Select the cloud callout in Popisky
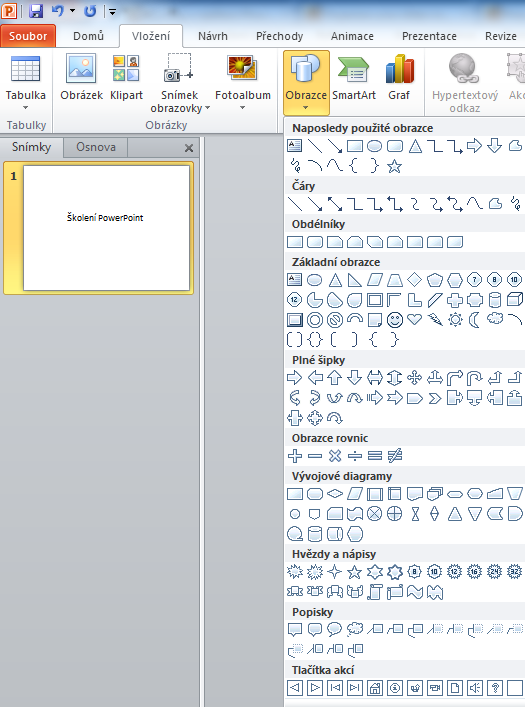This screenshot has height=707, width=525. 355,629
